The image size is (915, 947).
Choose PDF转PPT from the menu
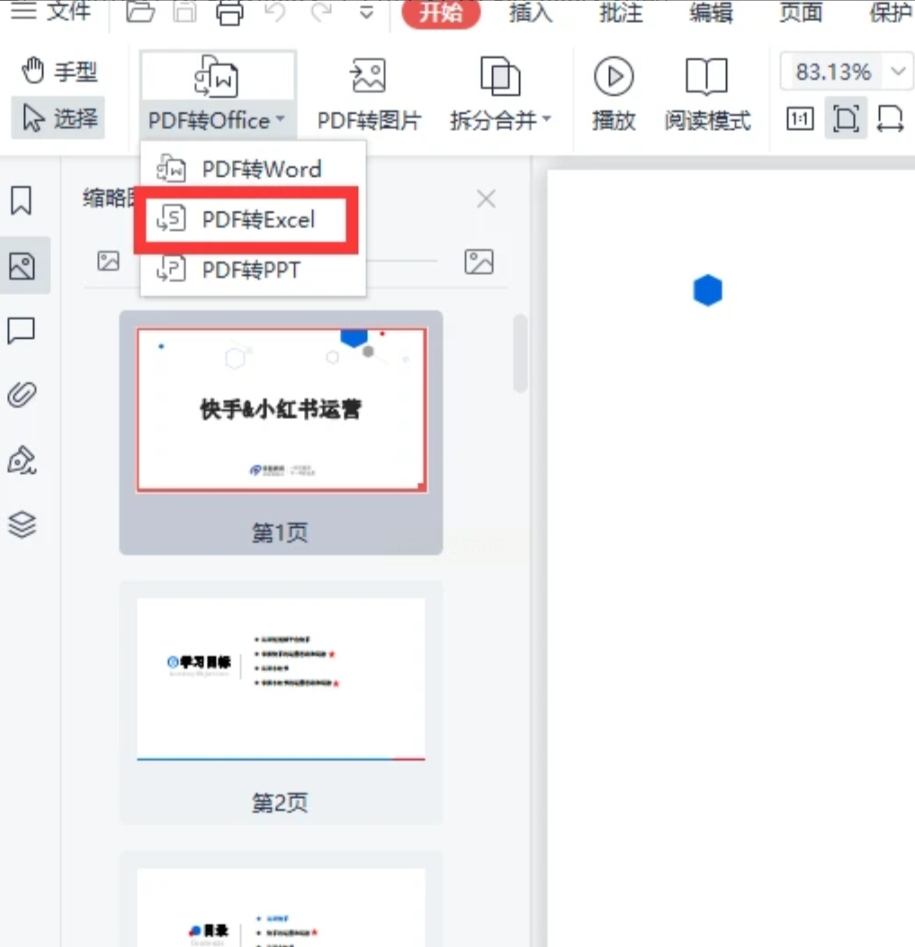point(253,270)
